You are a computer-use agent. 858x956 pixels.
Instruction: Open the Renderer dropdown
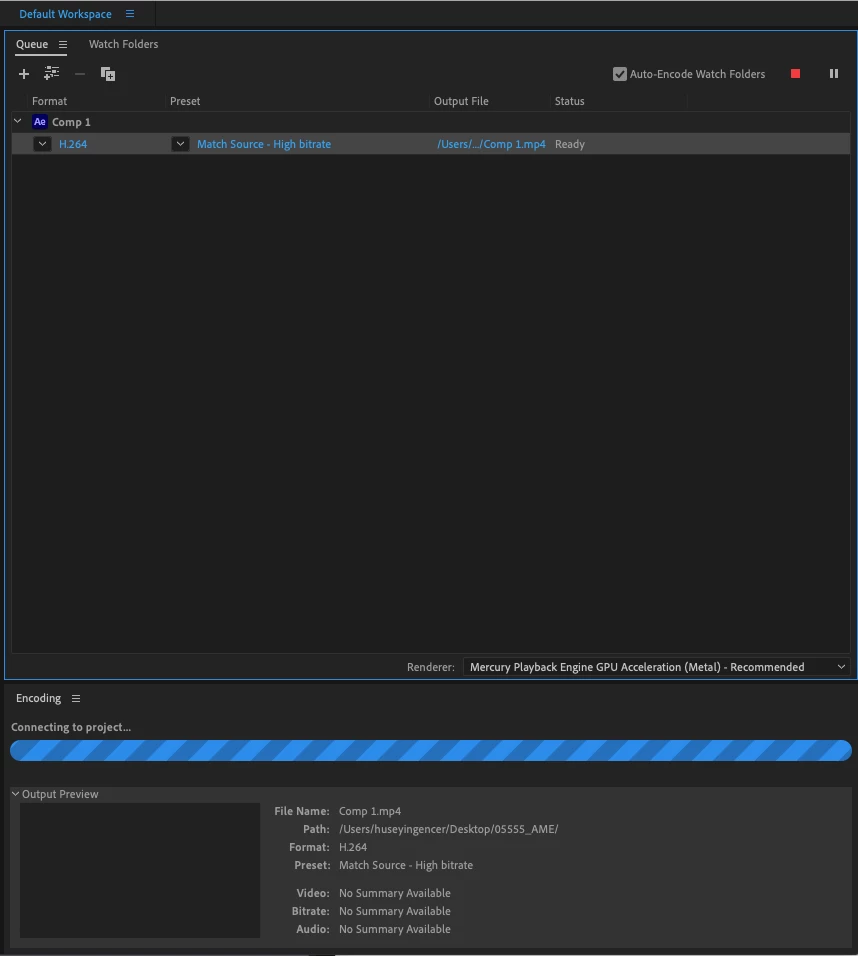coord(656,666)
